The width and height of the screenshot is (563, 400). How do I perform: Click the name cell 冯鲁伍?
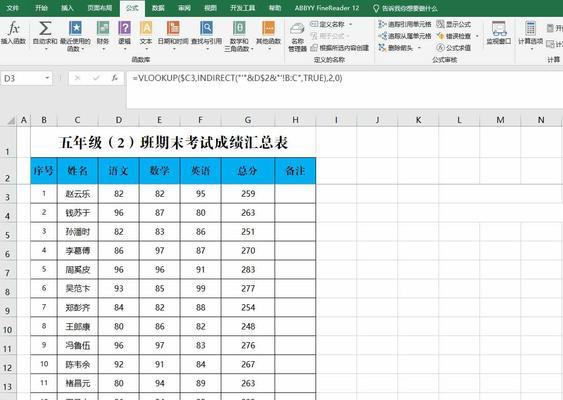point(78,346)
